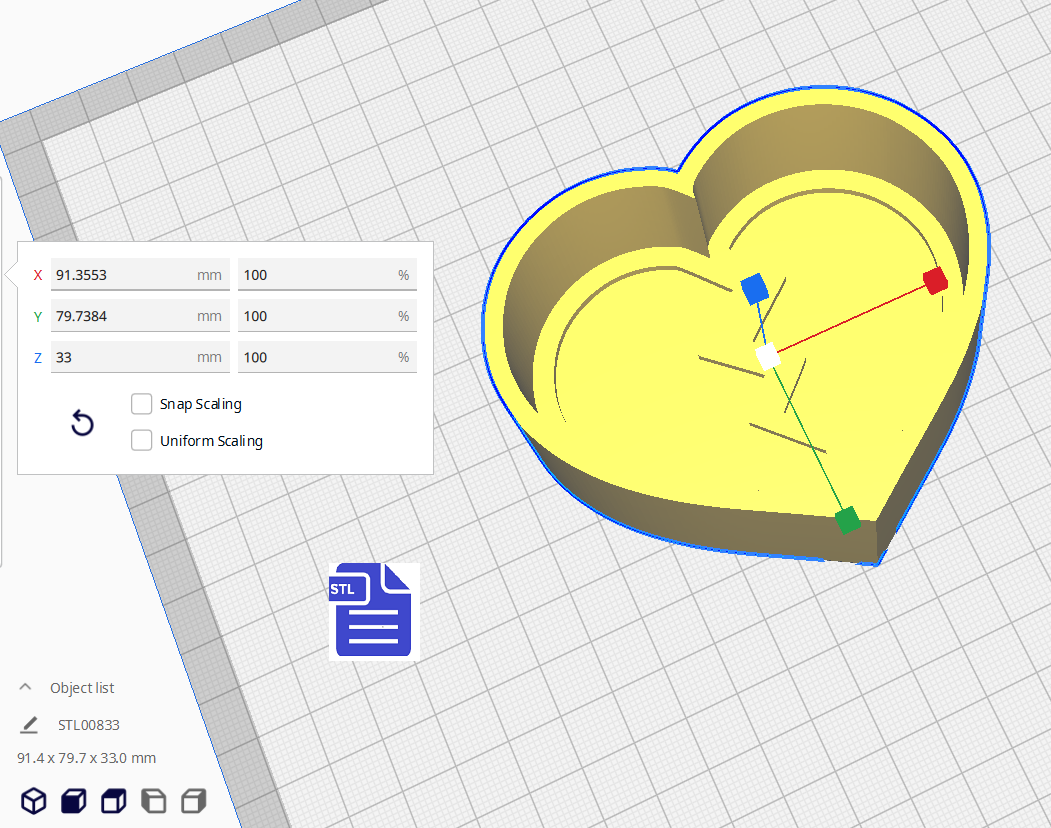Image resolution: width=1051 pixels, height=828 pixels.
Task: Click the red X-axis scale handle
Action: [x=934, y=281]
